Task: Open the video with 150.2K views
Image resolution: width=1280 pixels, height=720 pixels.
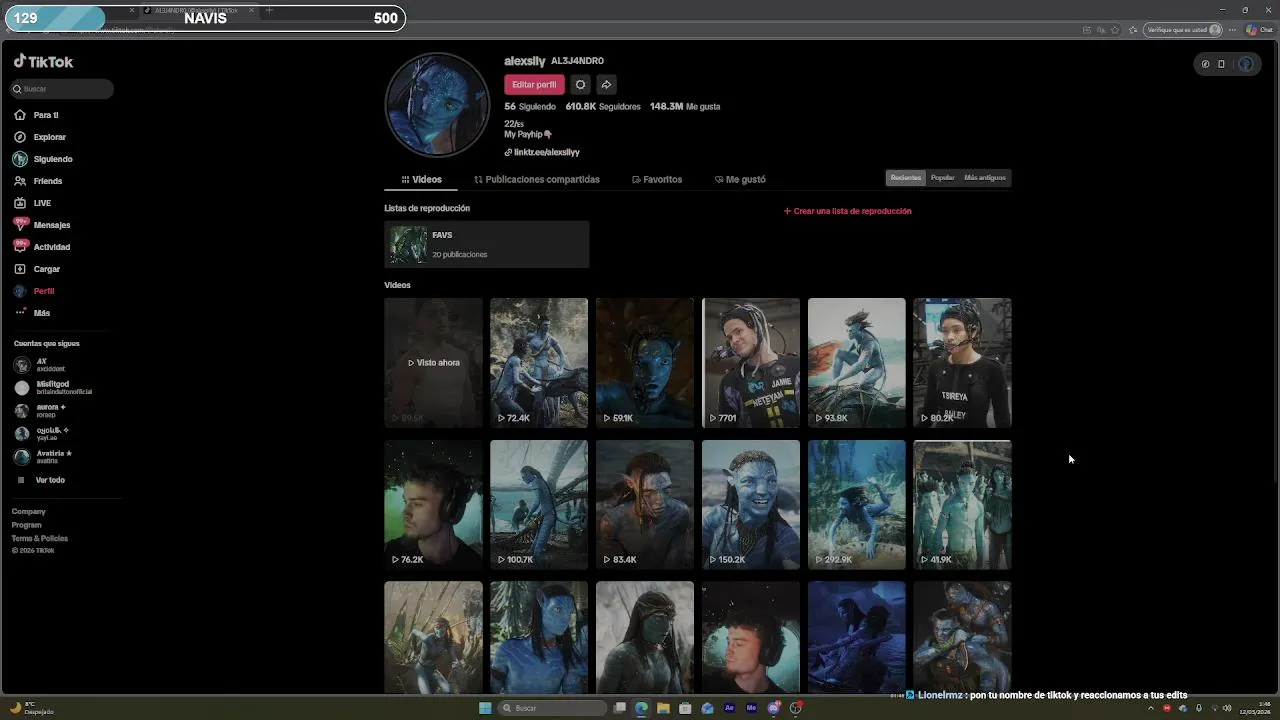Action: point(751,505)
